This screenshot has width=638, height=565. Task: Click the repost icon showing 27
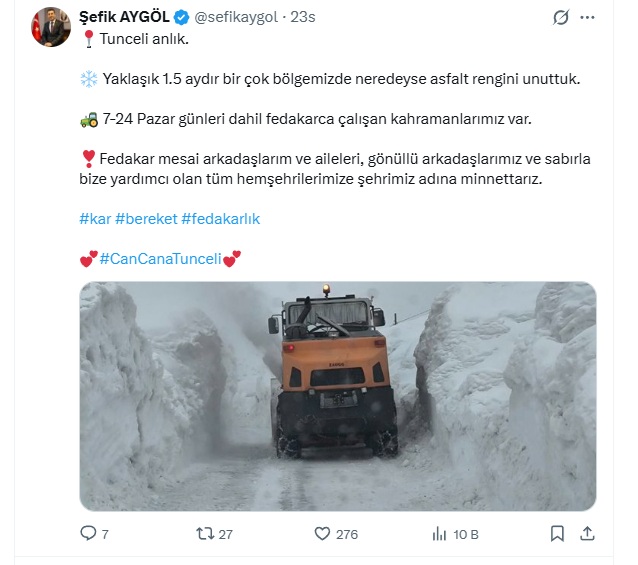pyautogui.click(x=205, y=533)
